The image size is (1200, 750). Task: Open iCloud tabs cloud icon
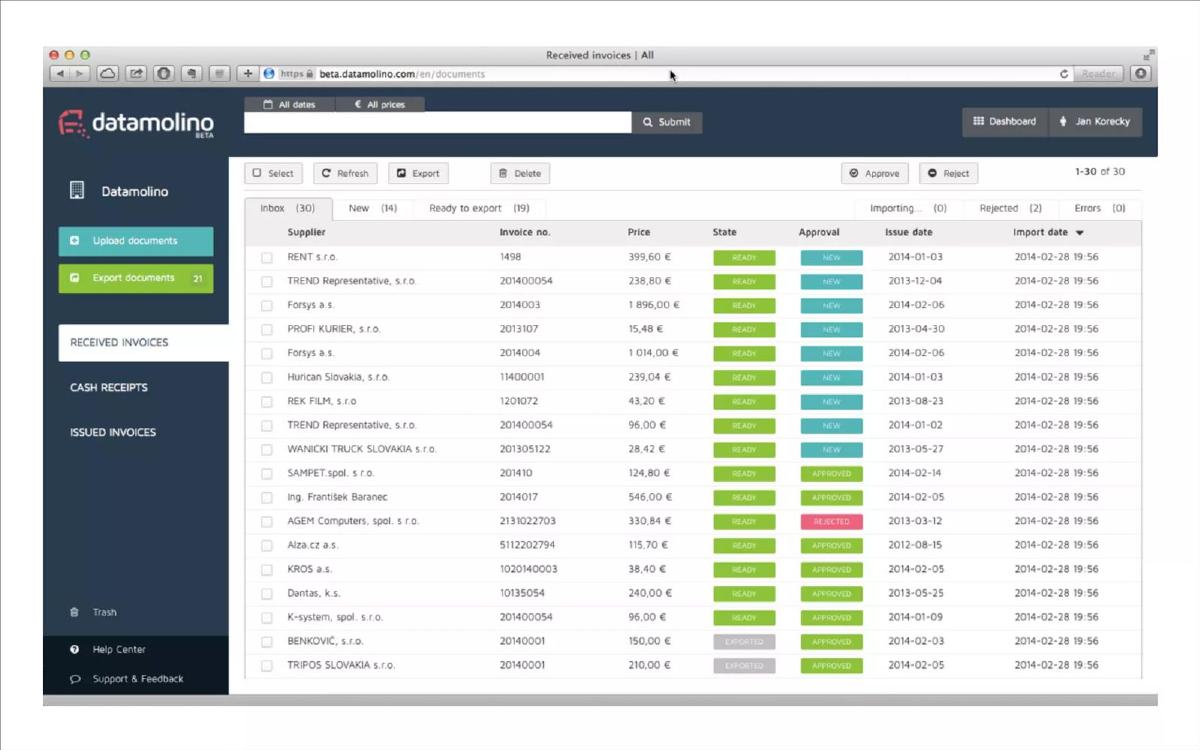(x=108, y=74)
